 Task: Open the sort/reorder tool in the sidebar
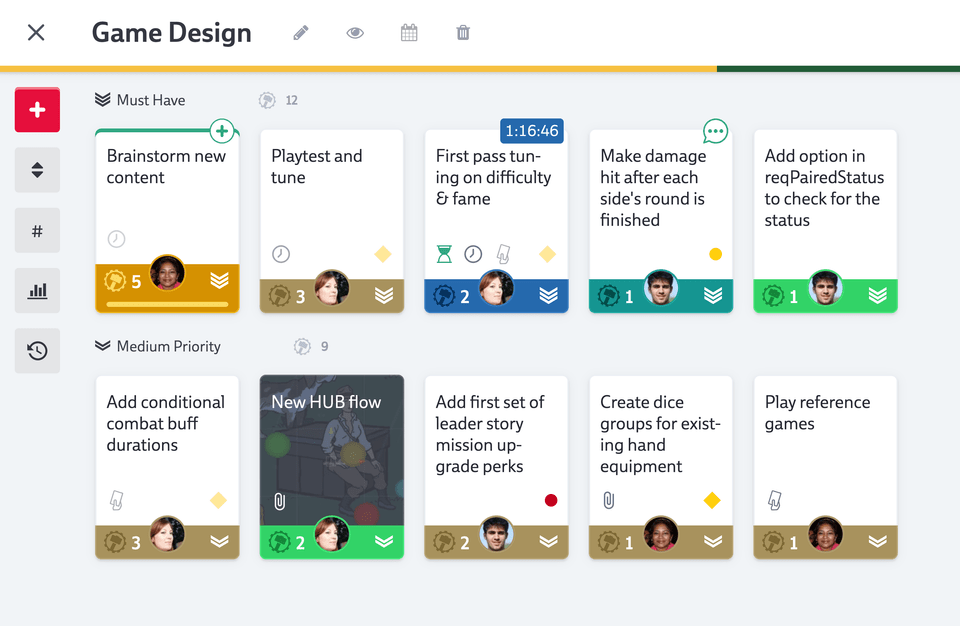tap(37, 170)
